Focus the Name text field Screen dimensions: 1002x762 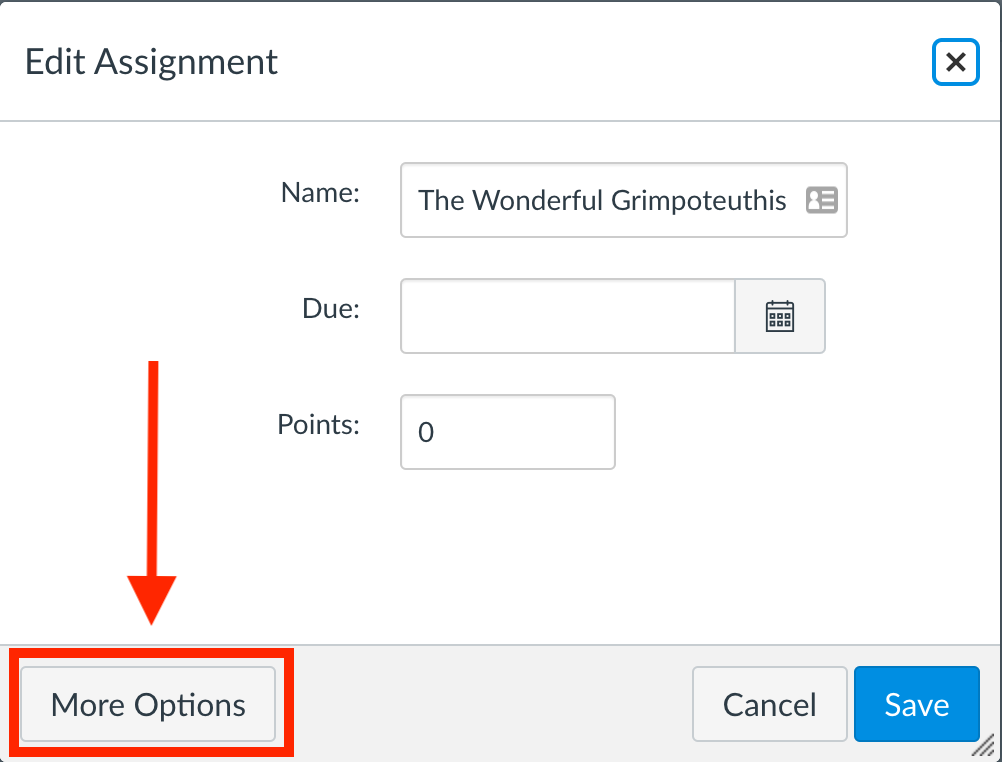pyautogui.click(x=624, y=200)
